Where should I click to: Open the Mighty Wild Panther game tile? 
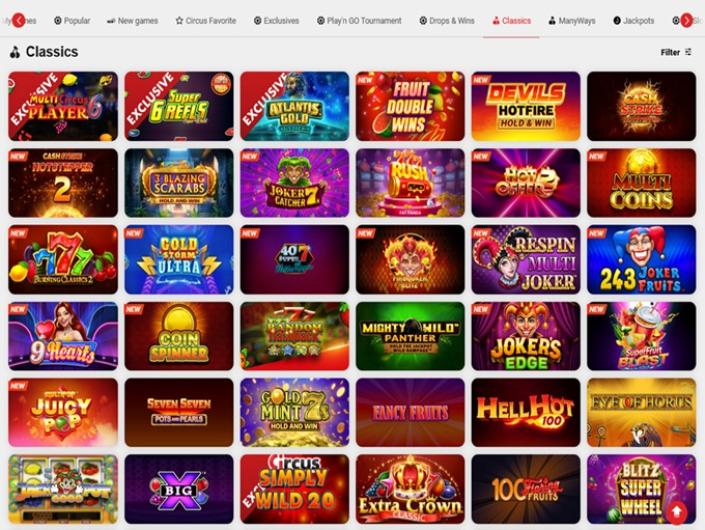click(x=410, y=336)
